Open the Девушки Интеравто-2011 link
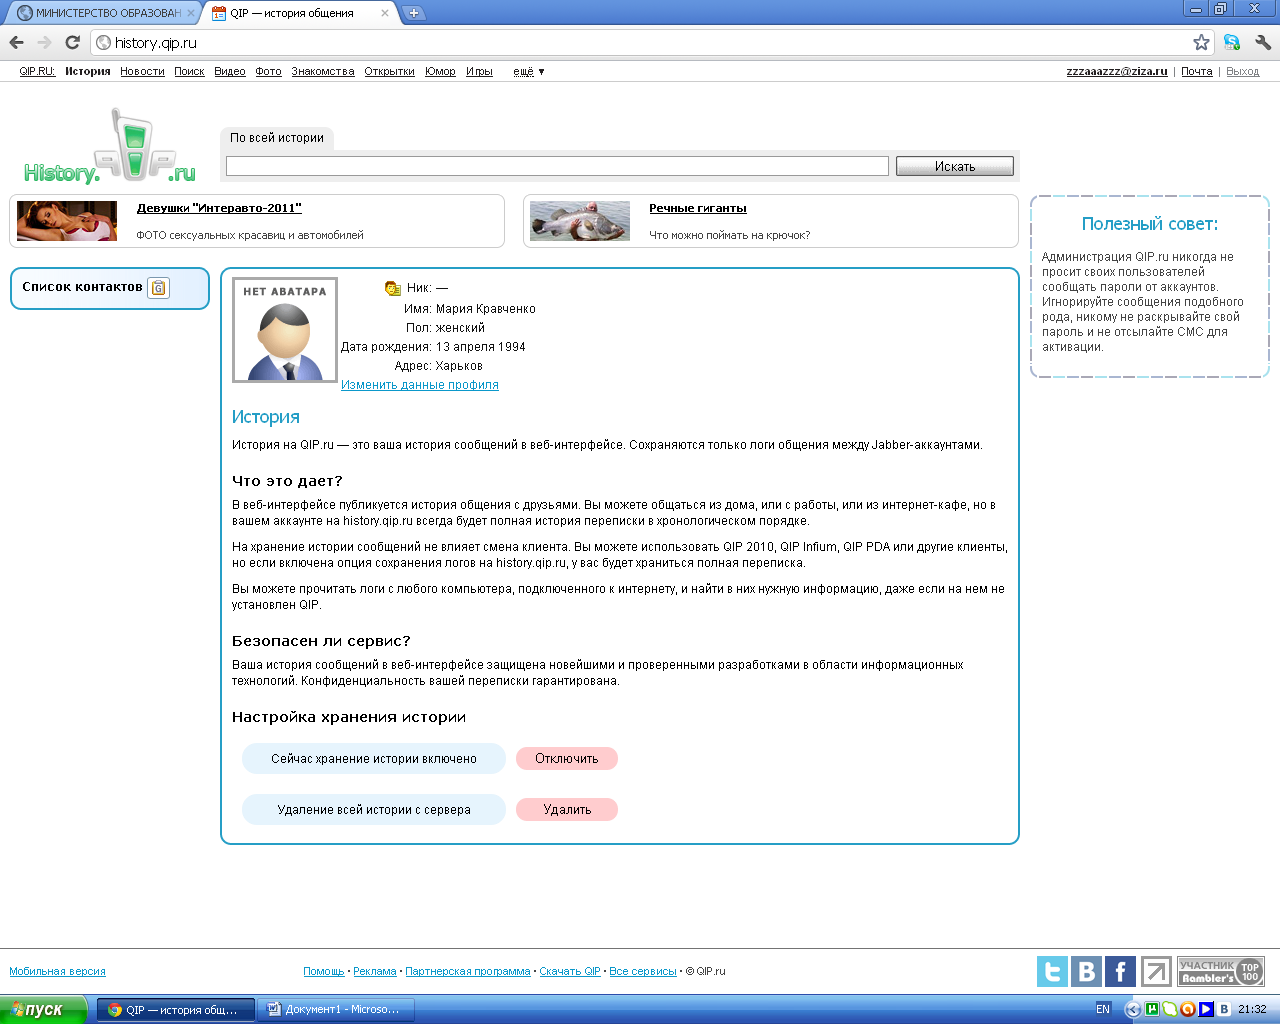 (219, 208)
